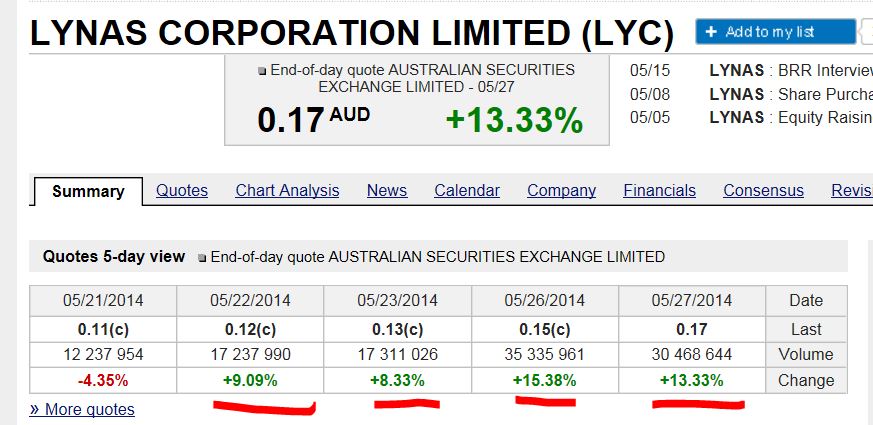Open the Consensus tab
The height and width of the screenshot is (425, 873).
click(763, 190)
